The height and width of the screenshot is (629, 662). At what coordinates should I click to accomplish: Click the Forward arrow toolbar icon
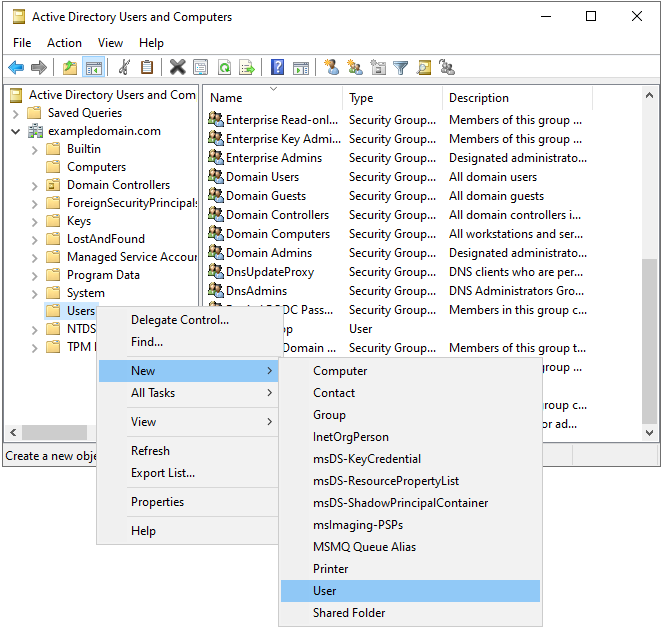tap(39, 68)
